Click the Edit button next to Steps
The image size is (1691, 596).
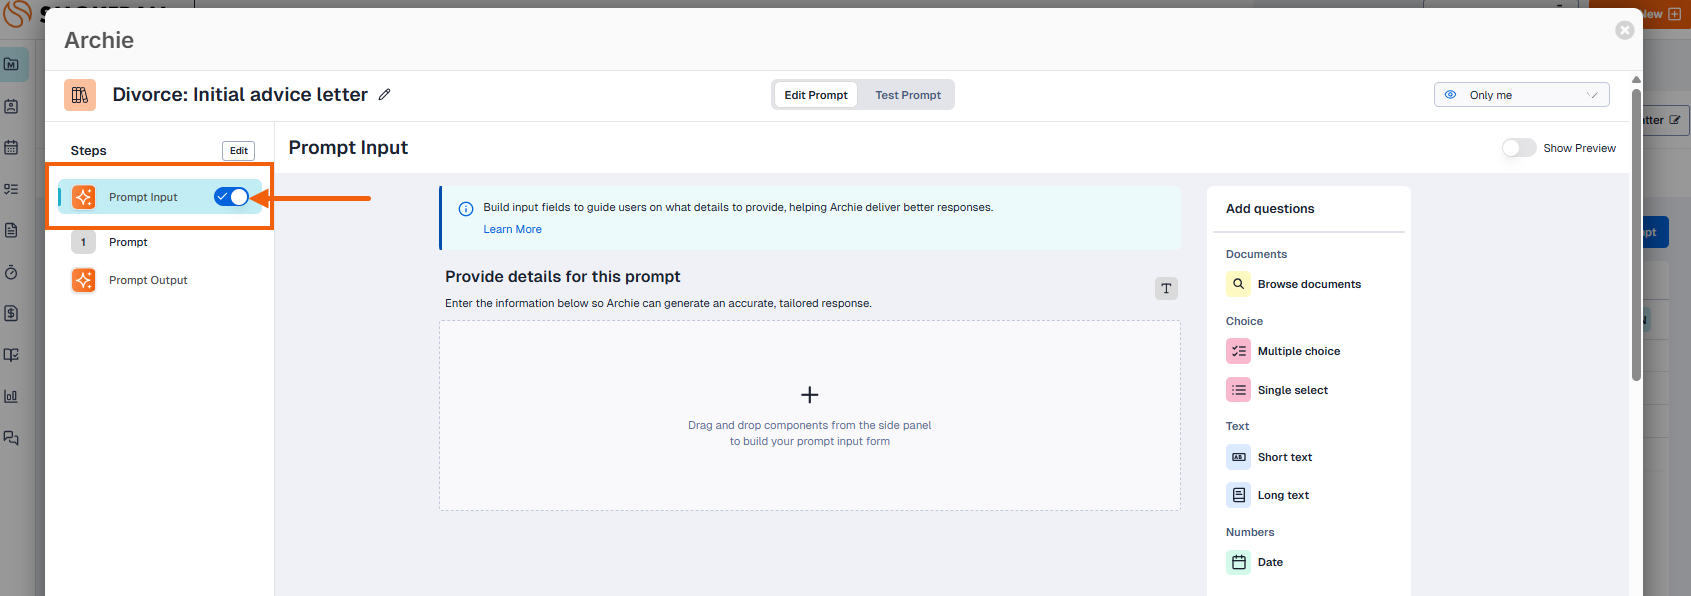point(238,151)
